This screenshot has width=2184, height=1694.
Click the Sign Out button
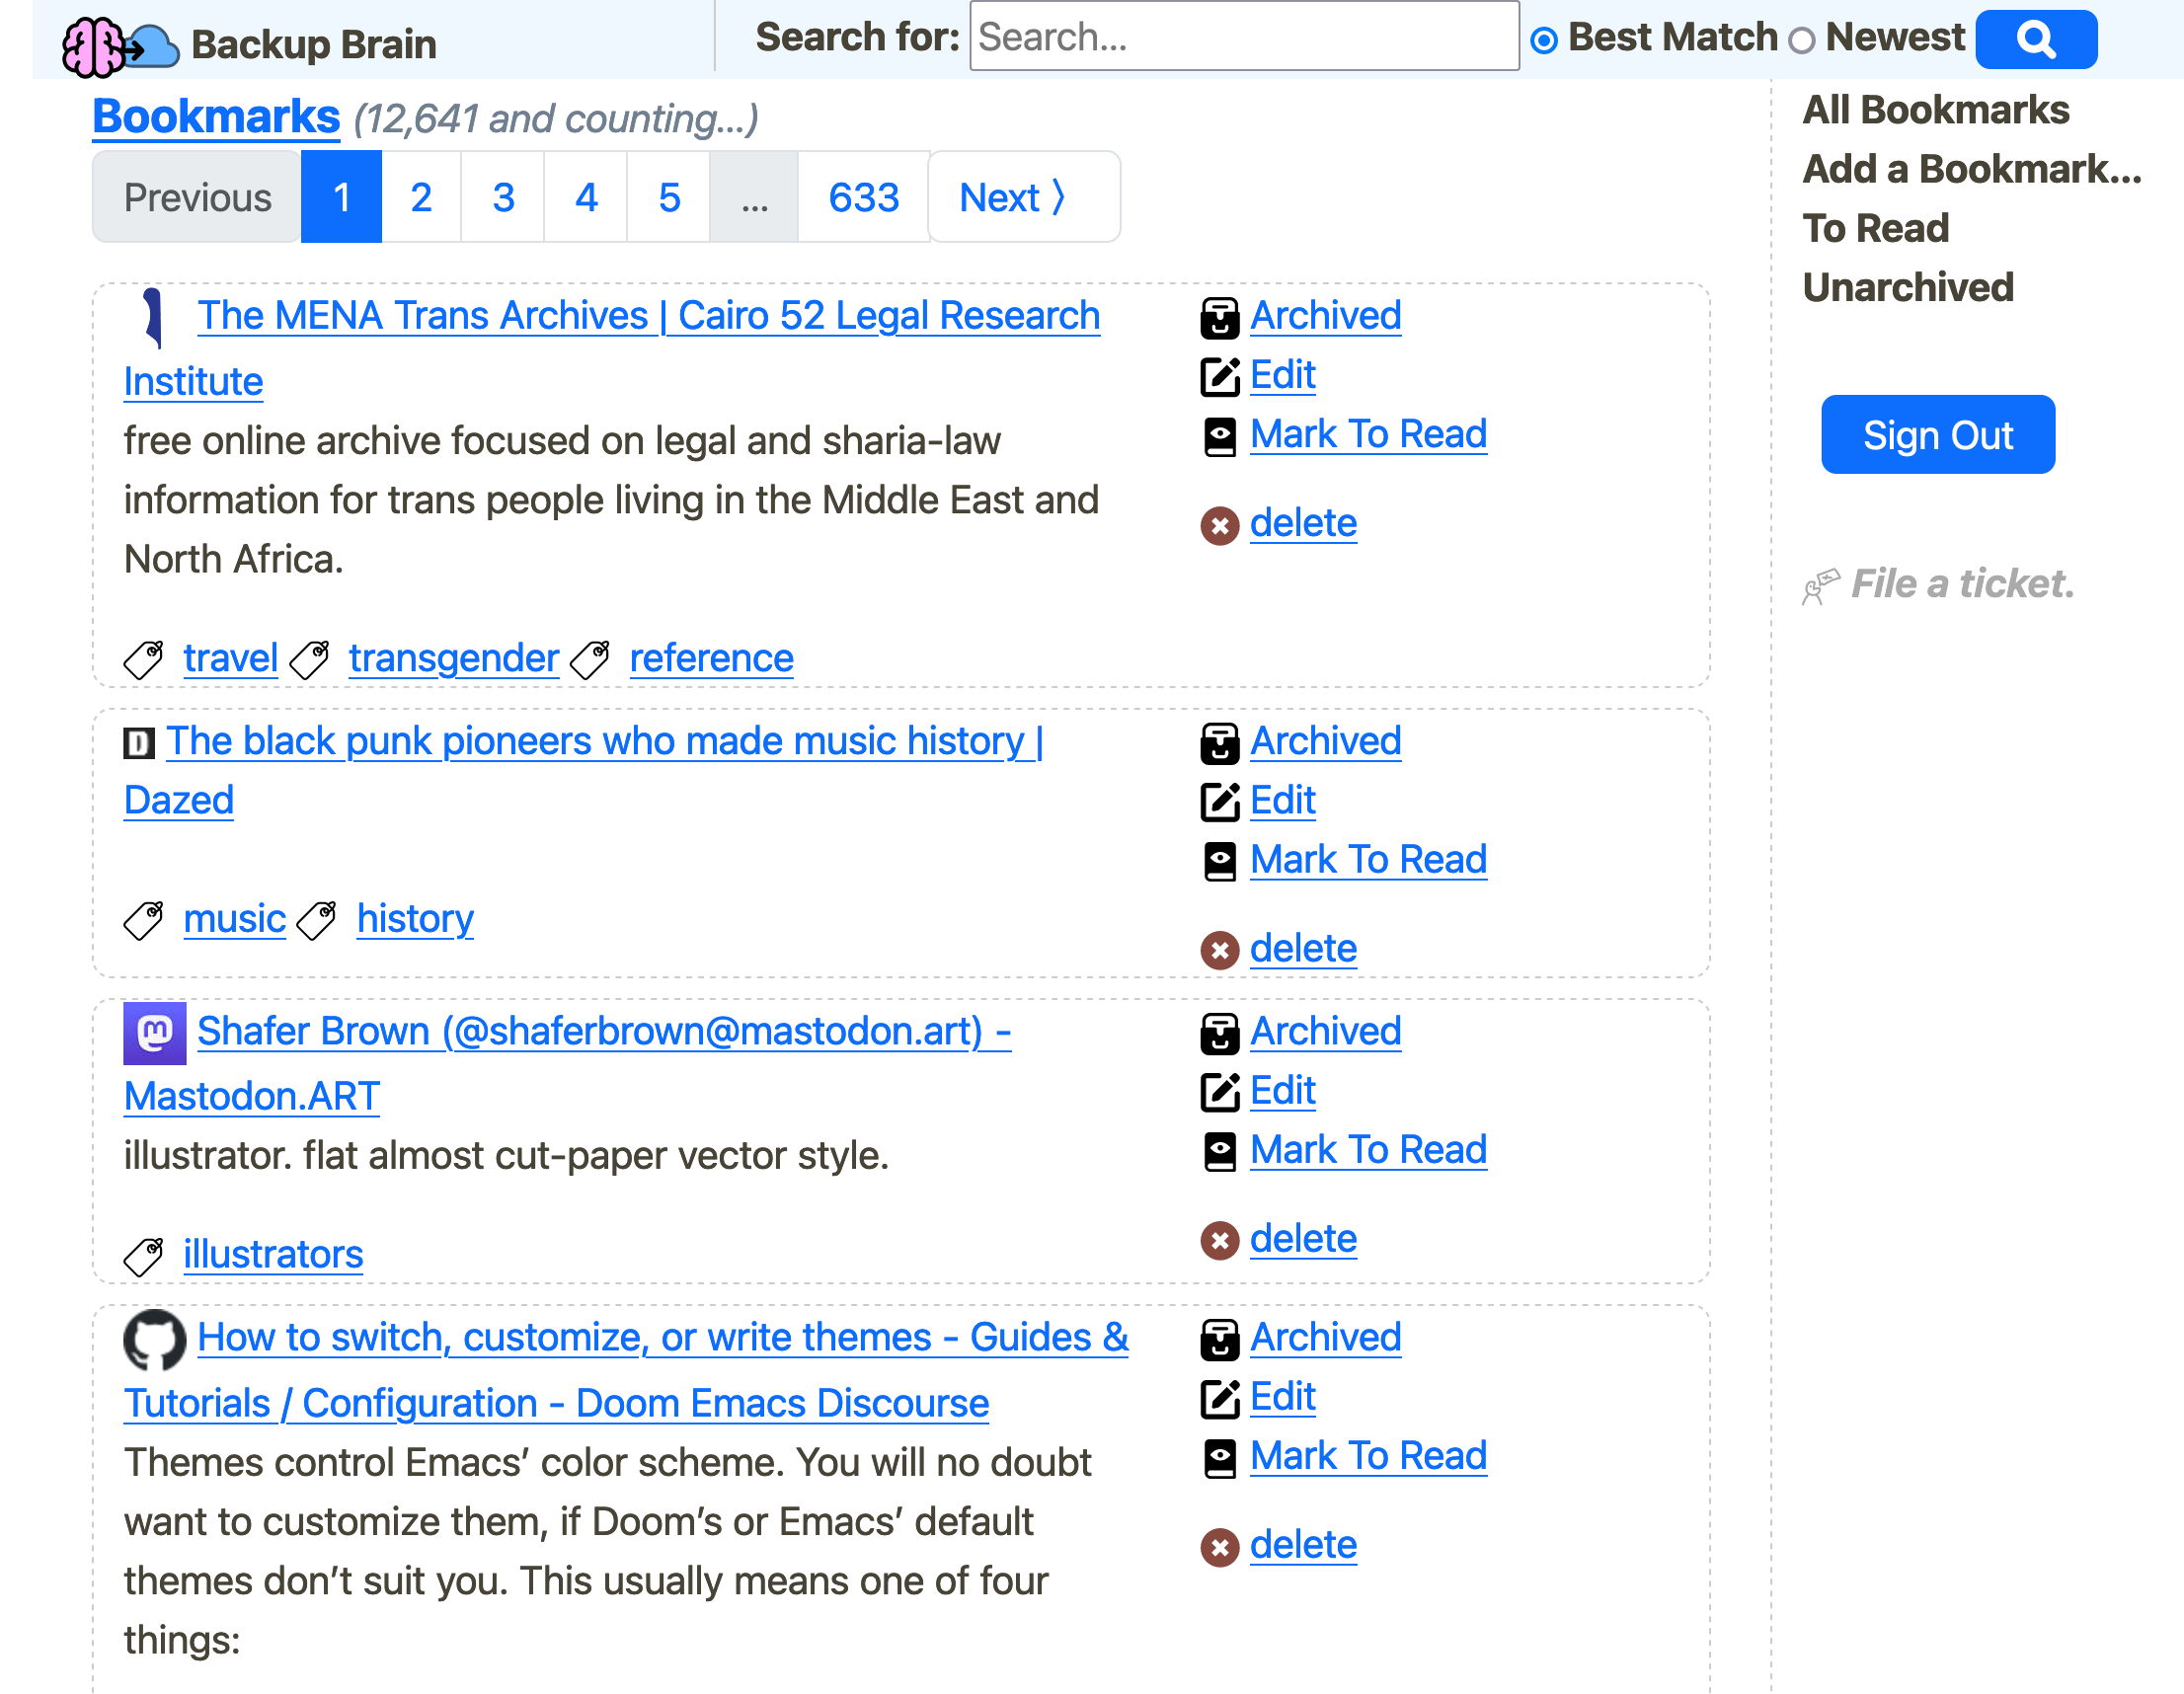[1937, 434]
